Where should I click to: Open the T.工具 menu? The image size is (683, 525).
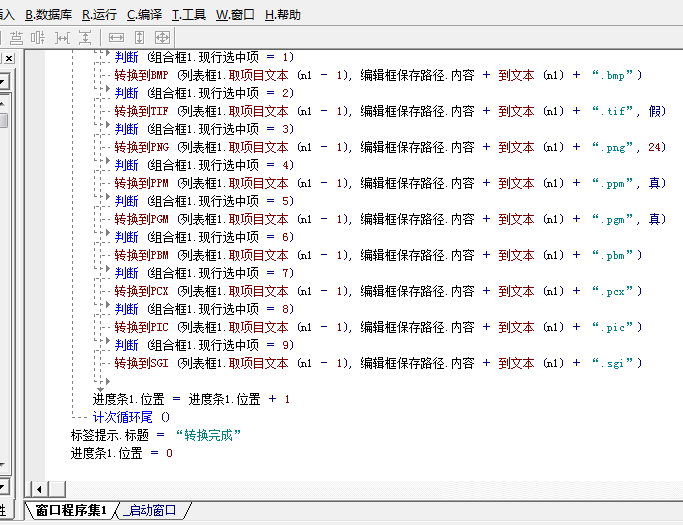point(190,15)
